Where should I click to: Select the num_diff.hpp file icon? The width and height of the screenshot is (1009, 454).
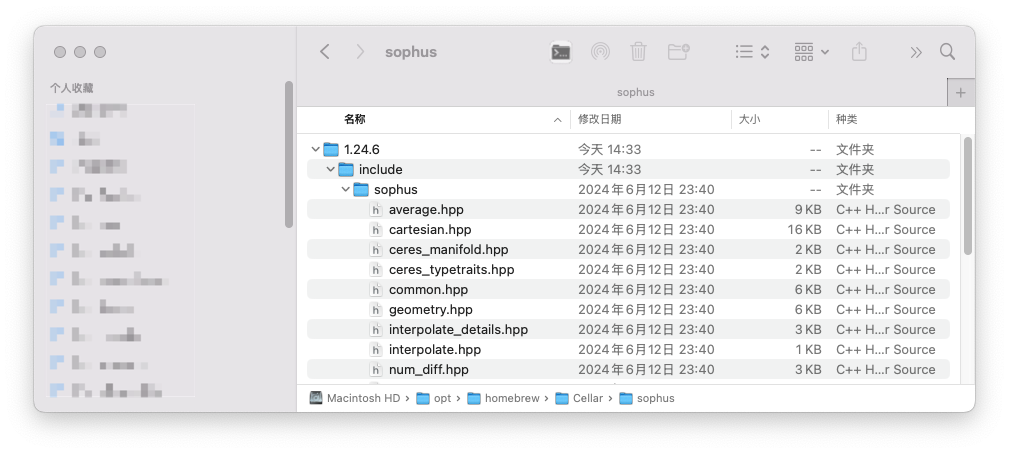pos(376,369)
